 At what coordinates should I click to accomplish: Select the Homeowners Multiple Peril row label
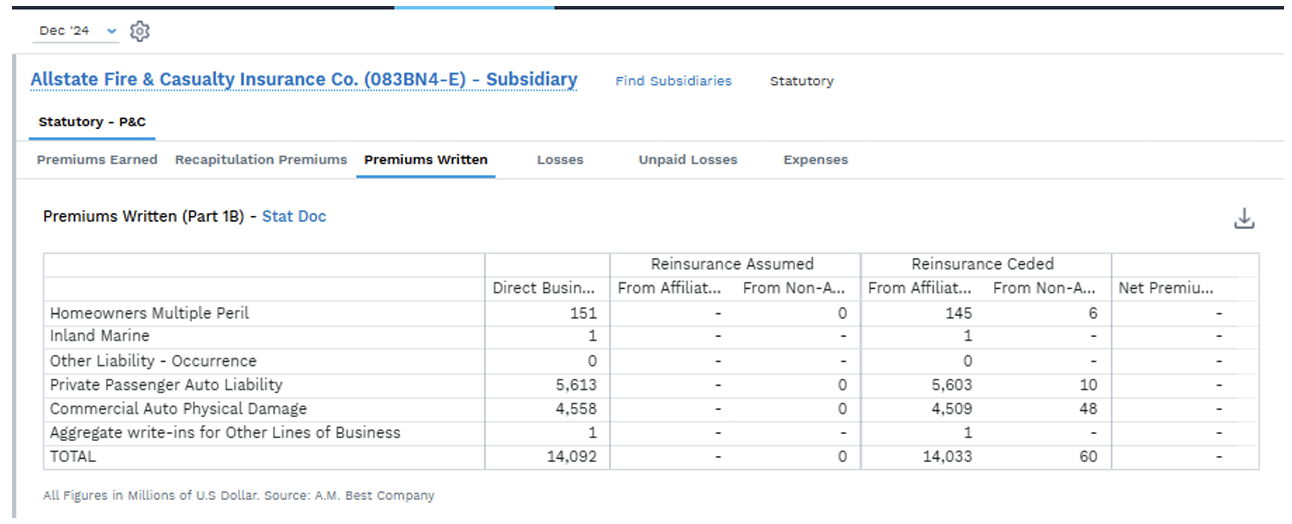point(150,313)
